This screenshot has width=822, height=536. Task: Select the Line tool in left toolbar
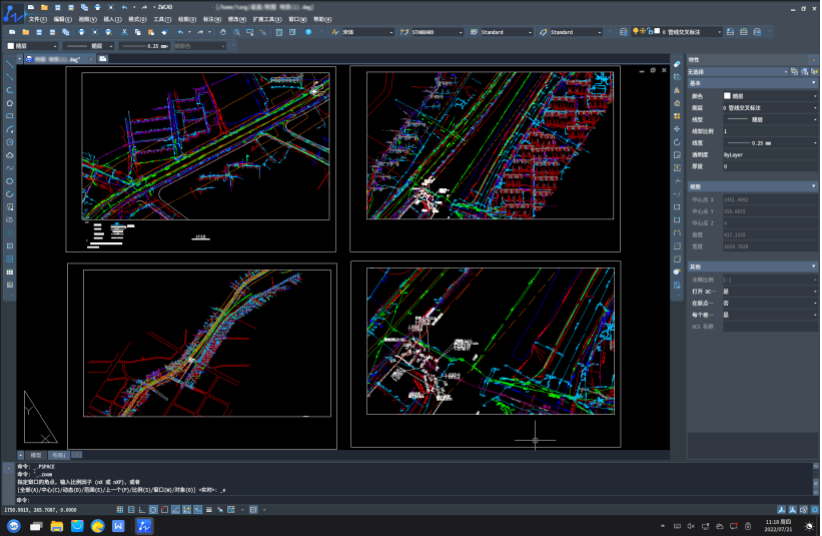tap(10, 64)
